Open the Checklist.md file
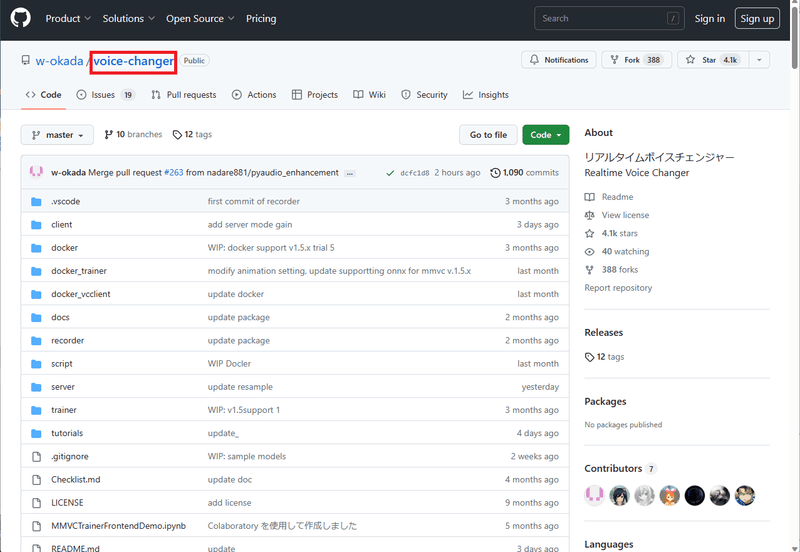The height and width of the screenshot is (552, 800). point(76,480)
